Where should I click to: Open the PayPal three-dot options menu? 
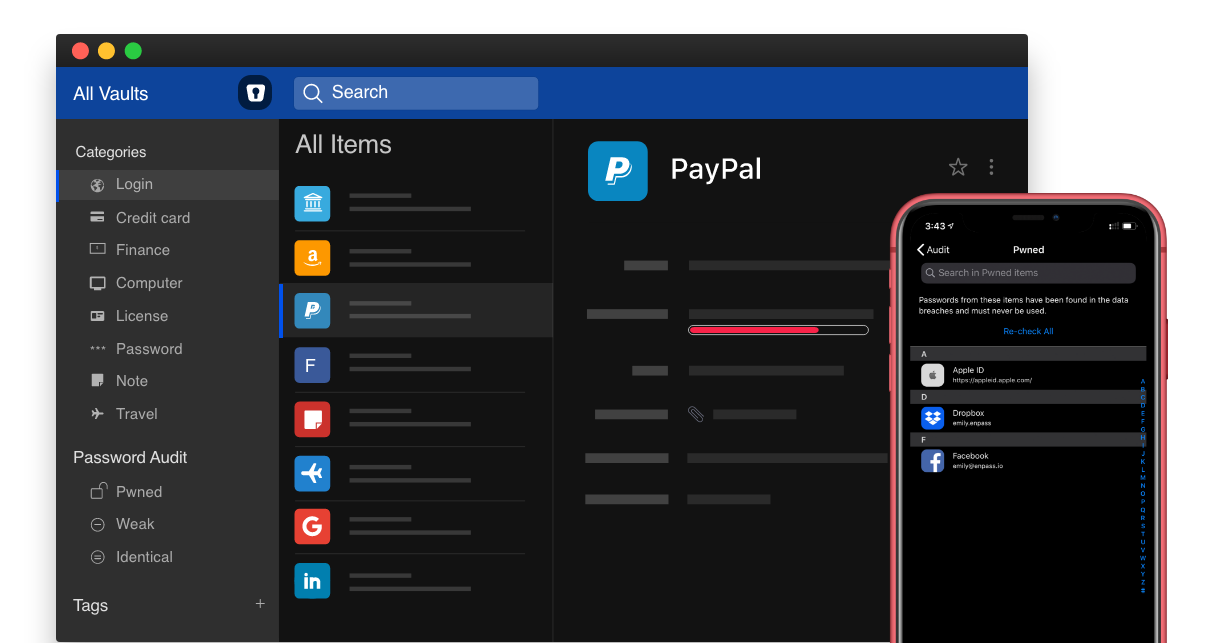pyautogui.click(x=991, y=167)
